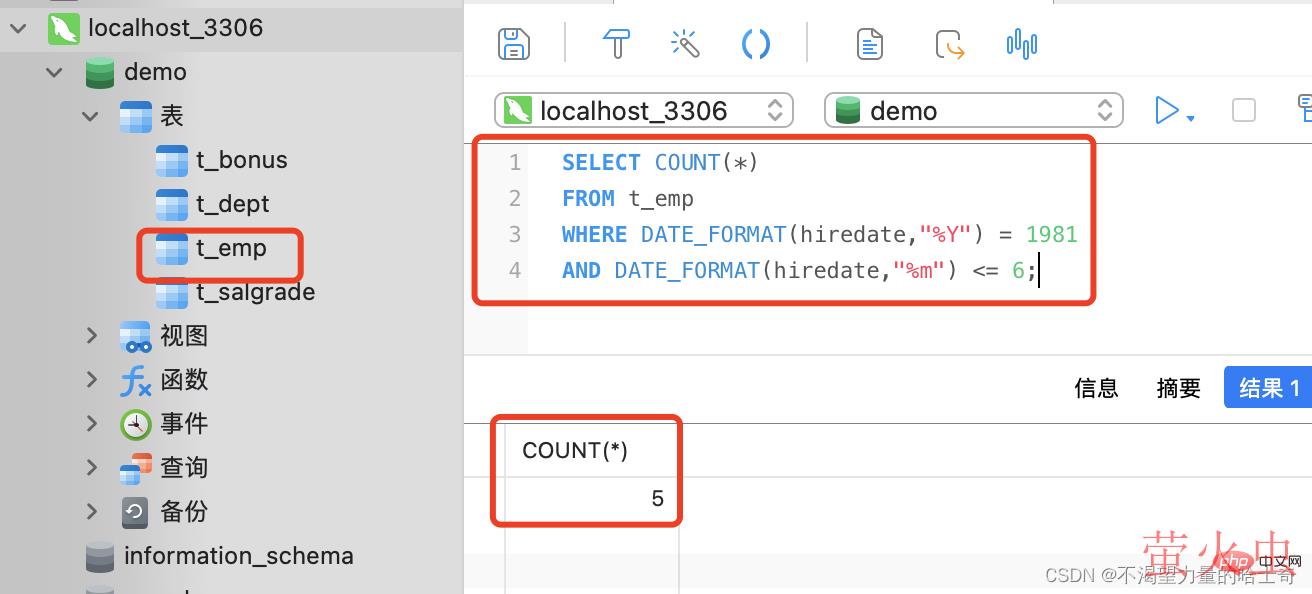Image resolution: width=1312 pixels, height=594 pixels.
Task: Switch to the 摘要 tab
Action: 1178,388
